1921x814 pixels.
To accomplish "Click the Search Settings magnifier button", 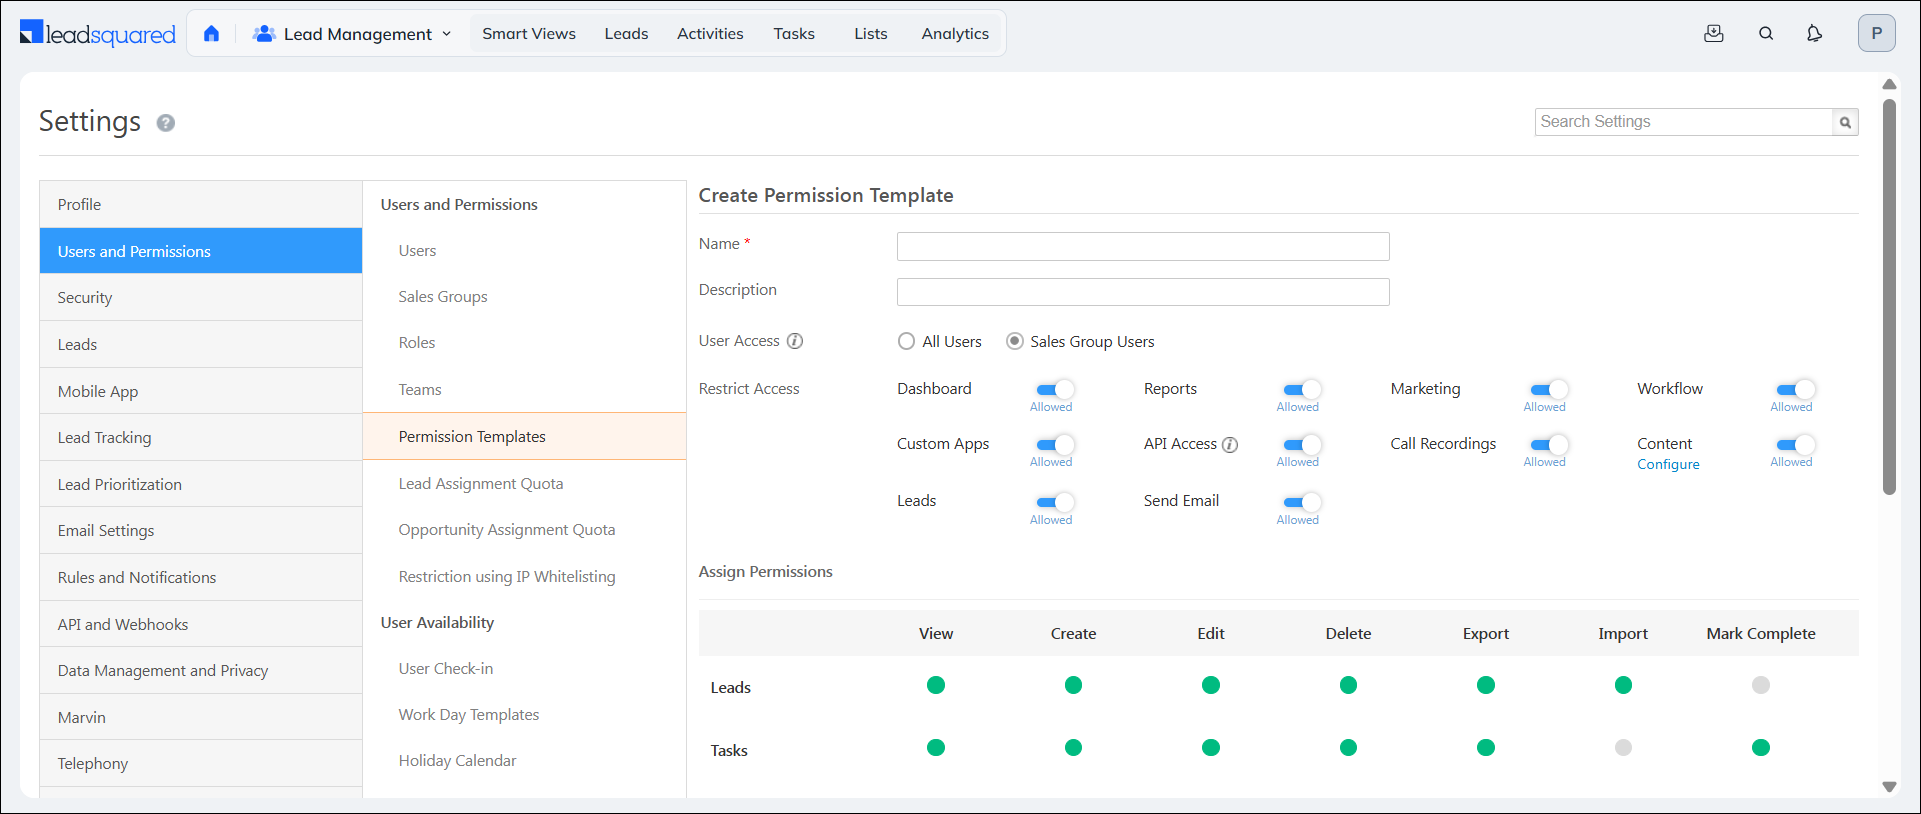I will [1845, 122].
